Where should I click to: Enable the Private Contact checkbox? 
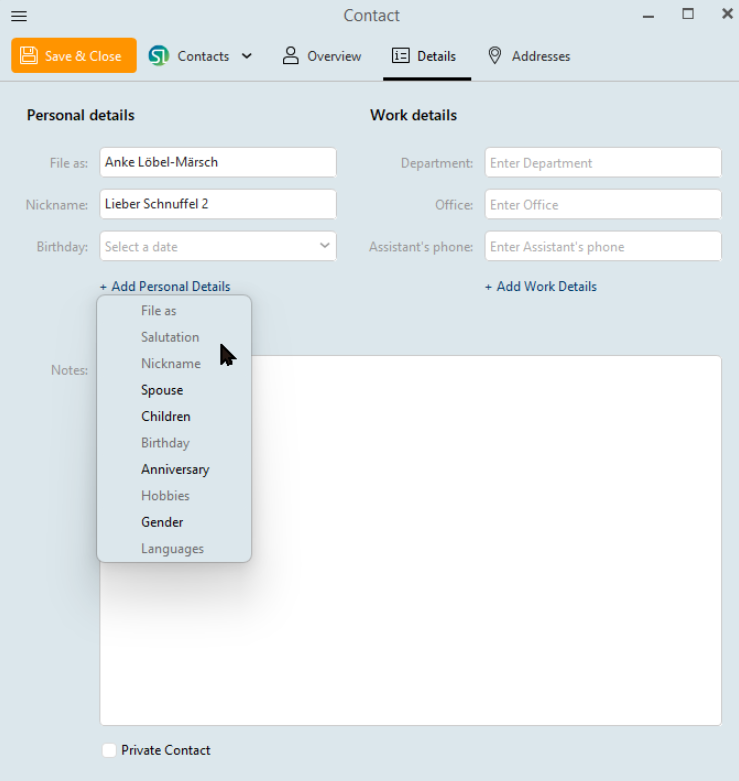108,750
